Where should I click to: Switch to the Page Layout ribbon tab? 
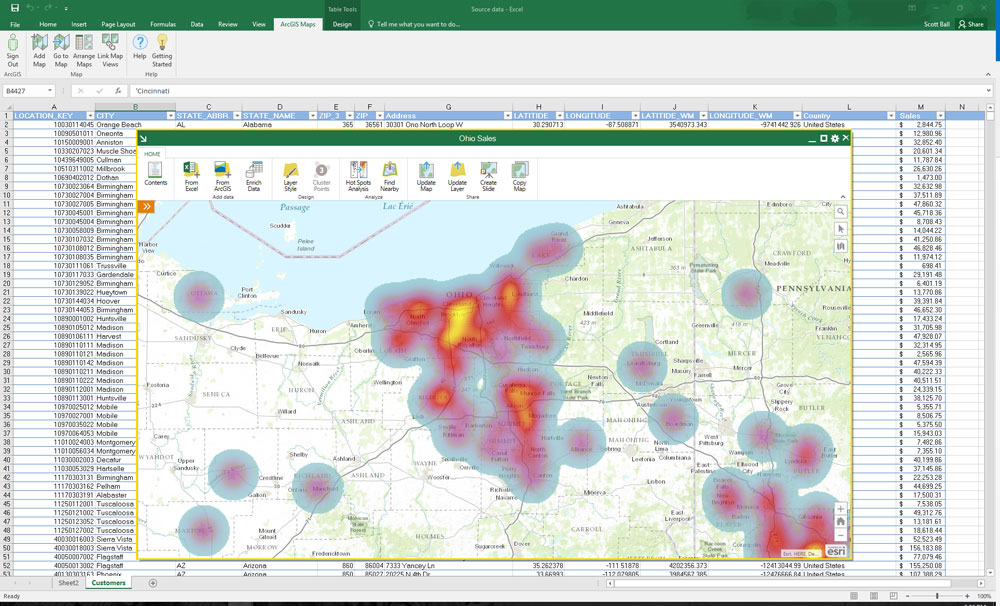118,24
